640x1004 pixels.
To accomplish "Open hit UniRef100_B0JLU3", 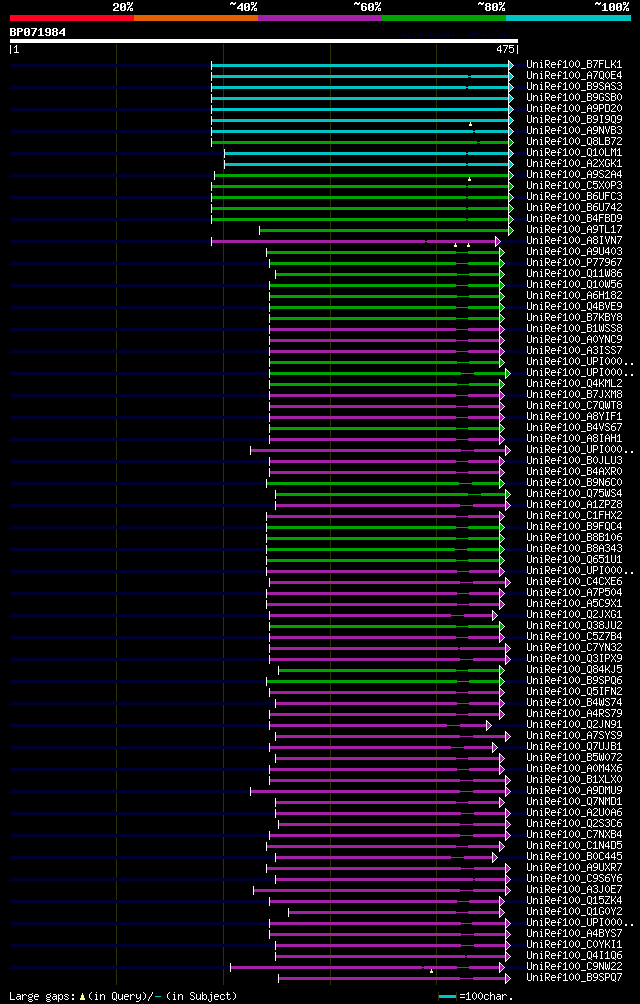I will 573,461.
